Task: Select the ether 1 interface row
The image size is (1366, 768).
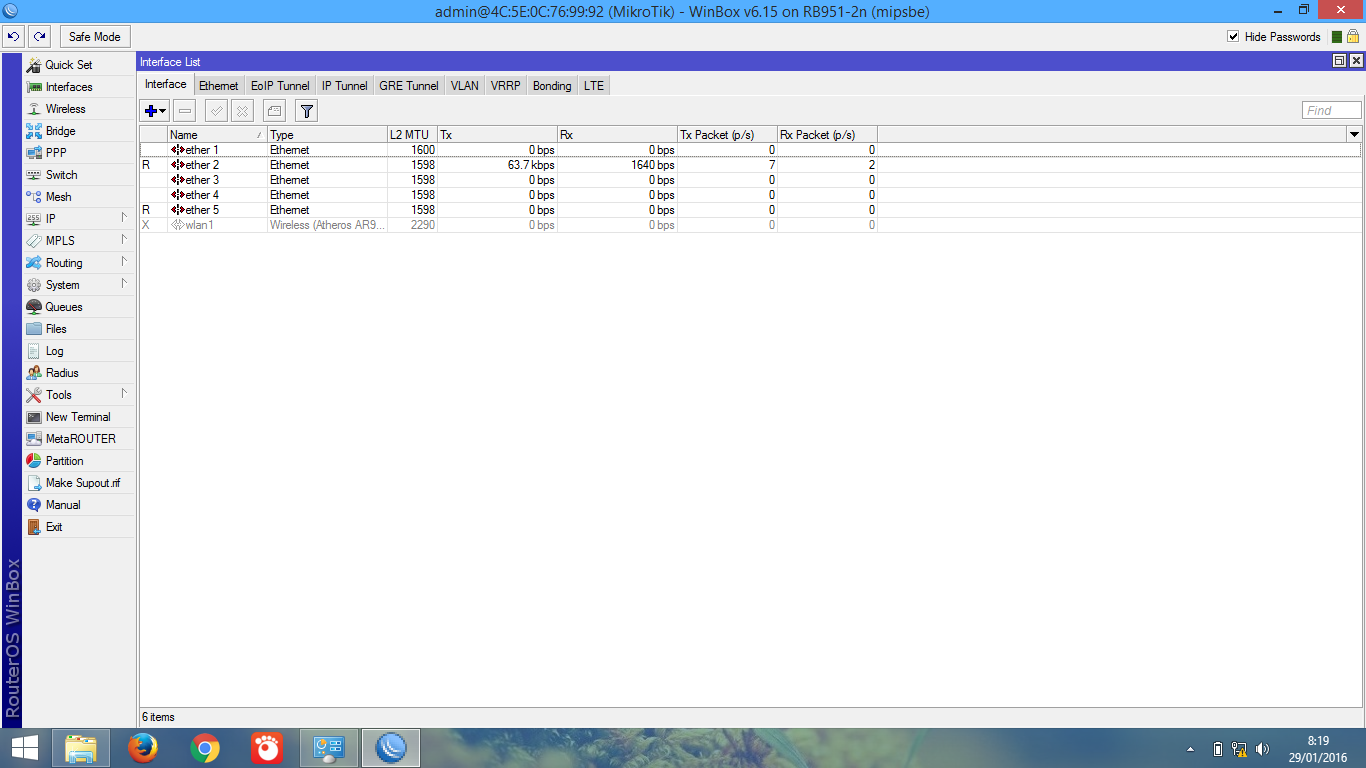Action: (x=750, y=150)
